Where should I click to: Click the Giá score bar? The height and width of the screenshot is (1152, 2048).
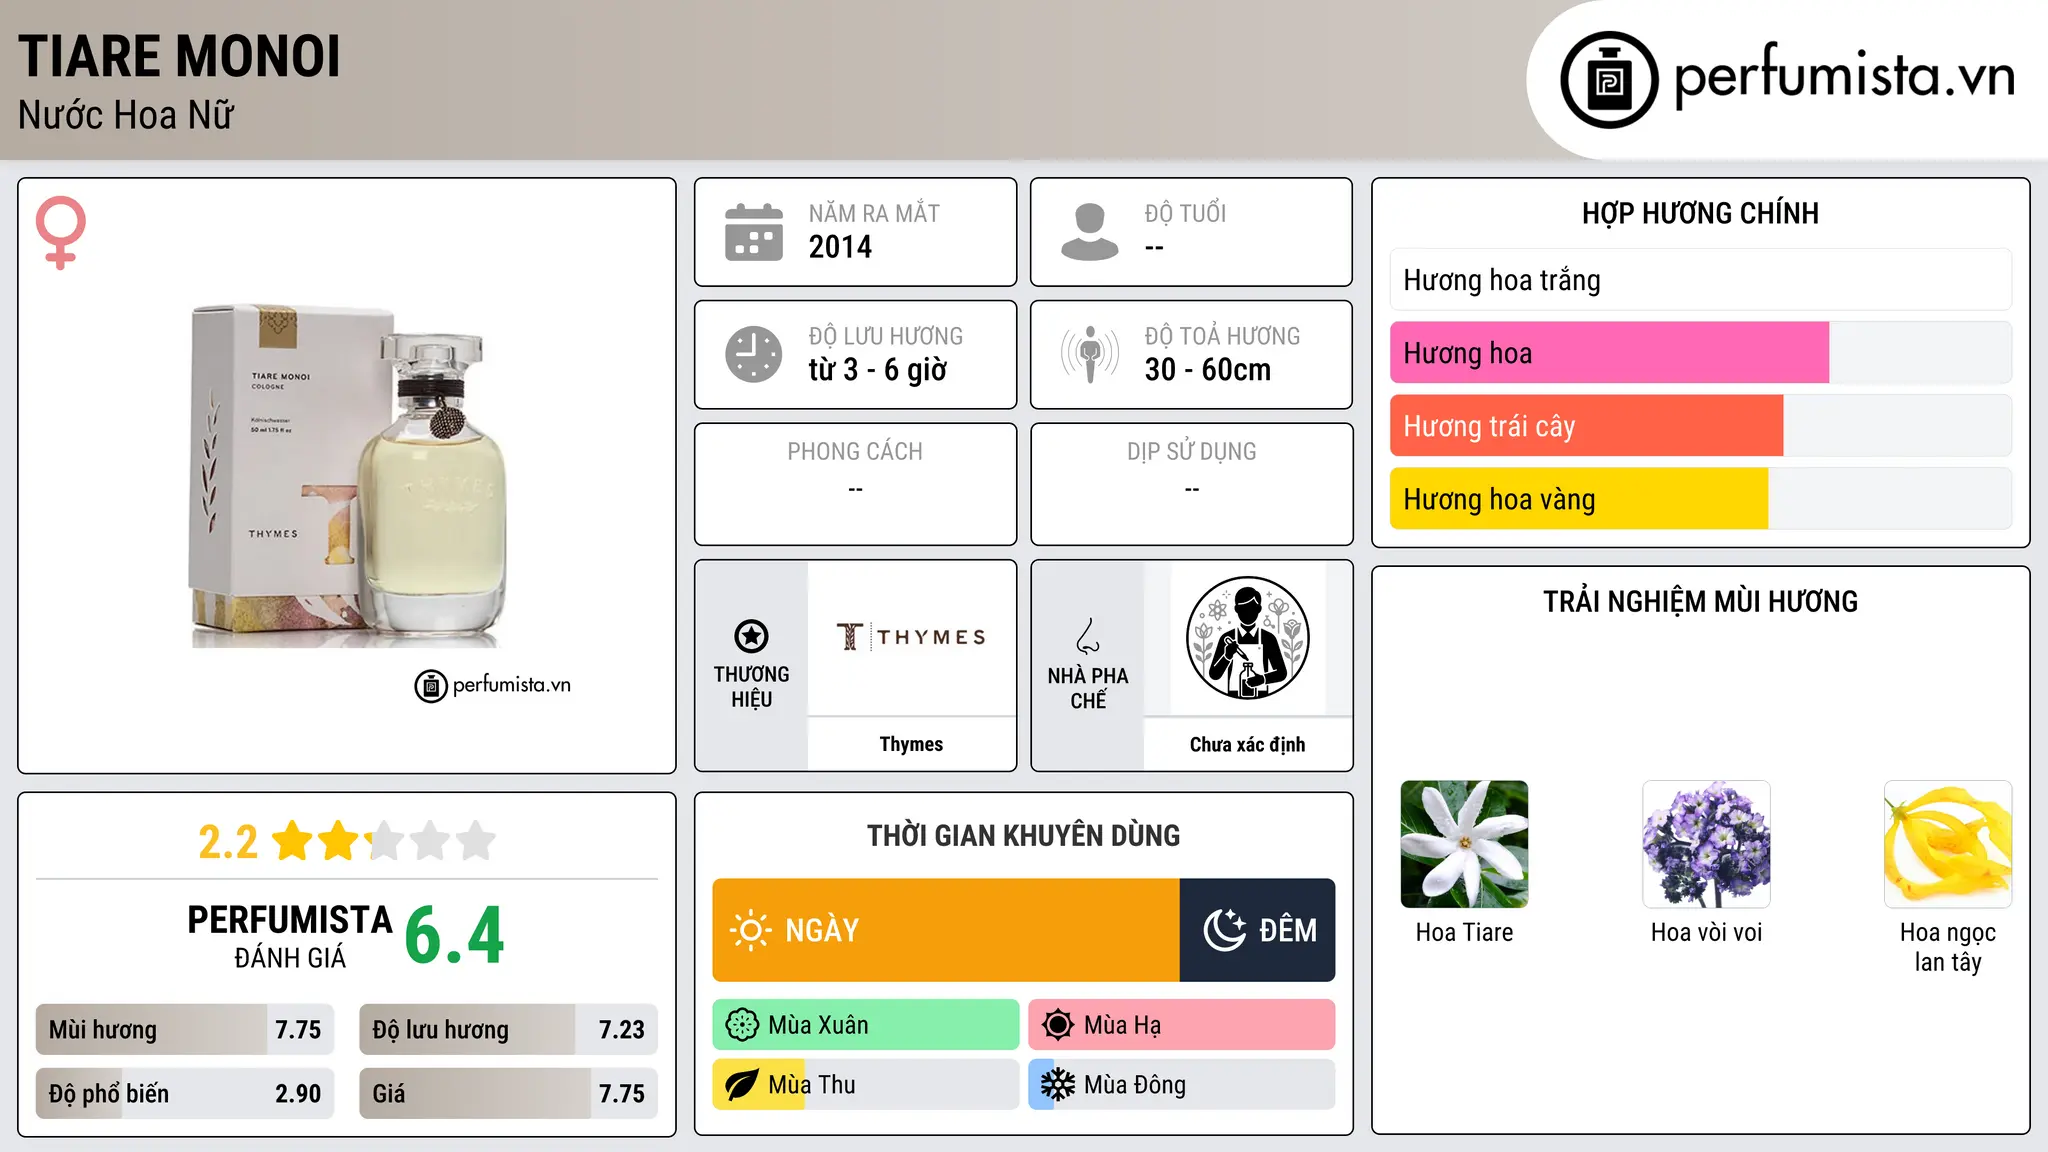[508, 1094]
